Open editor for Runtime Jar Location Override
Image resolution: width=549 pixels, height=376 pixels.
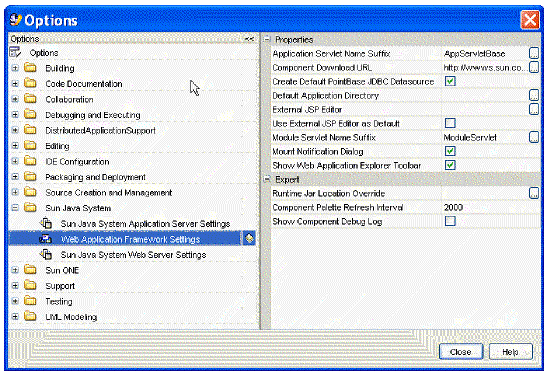[534, 193]
